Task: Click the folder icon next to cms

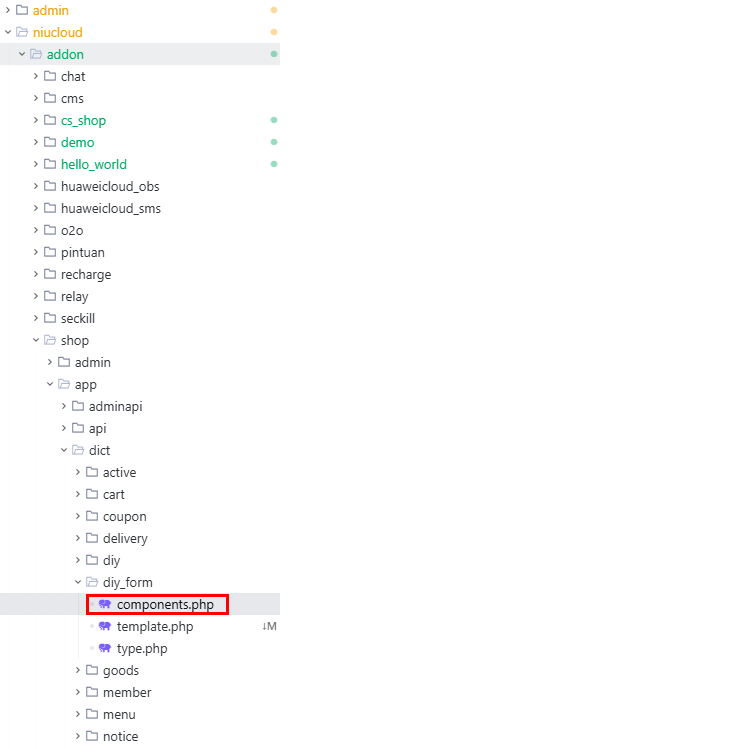Action: 50,98
